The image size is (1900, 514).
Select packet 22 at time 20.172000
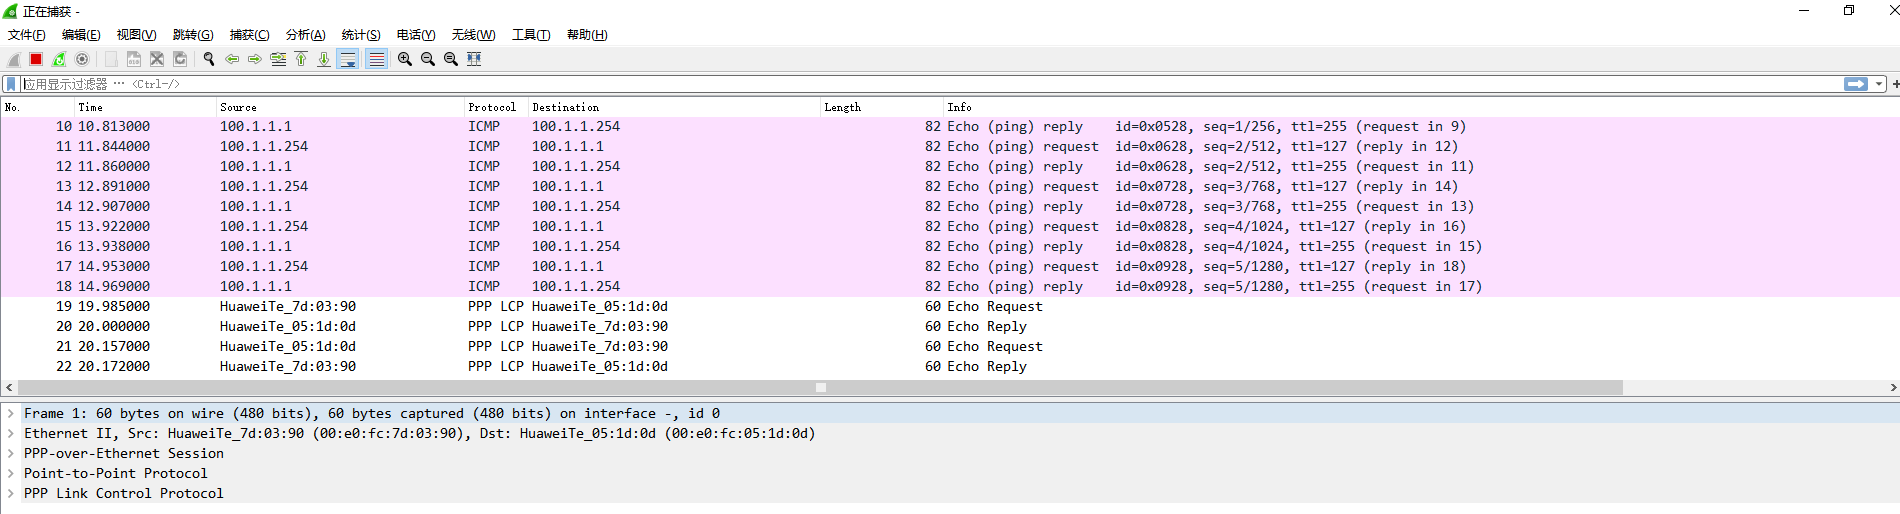pyautogui.click(x=950, y=367)
